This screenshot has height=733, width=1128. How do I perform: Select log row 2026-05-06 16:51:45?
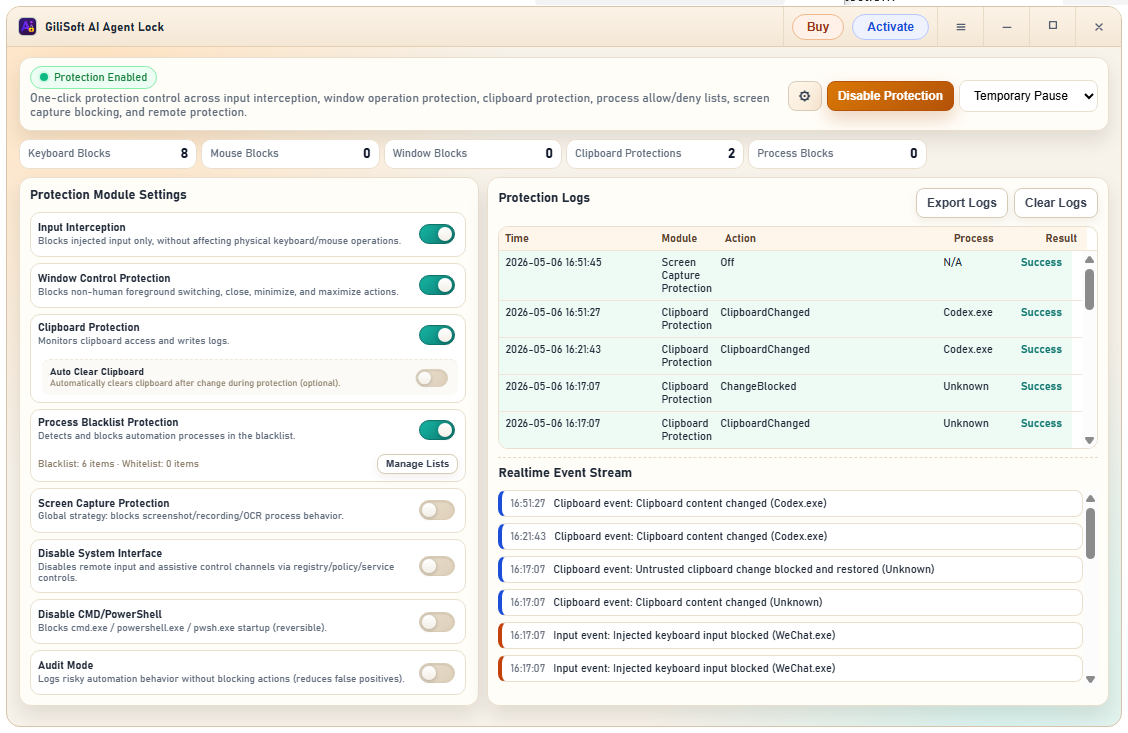pos(788,276)
